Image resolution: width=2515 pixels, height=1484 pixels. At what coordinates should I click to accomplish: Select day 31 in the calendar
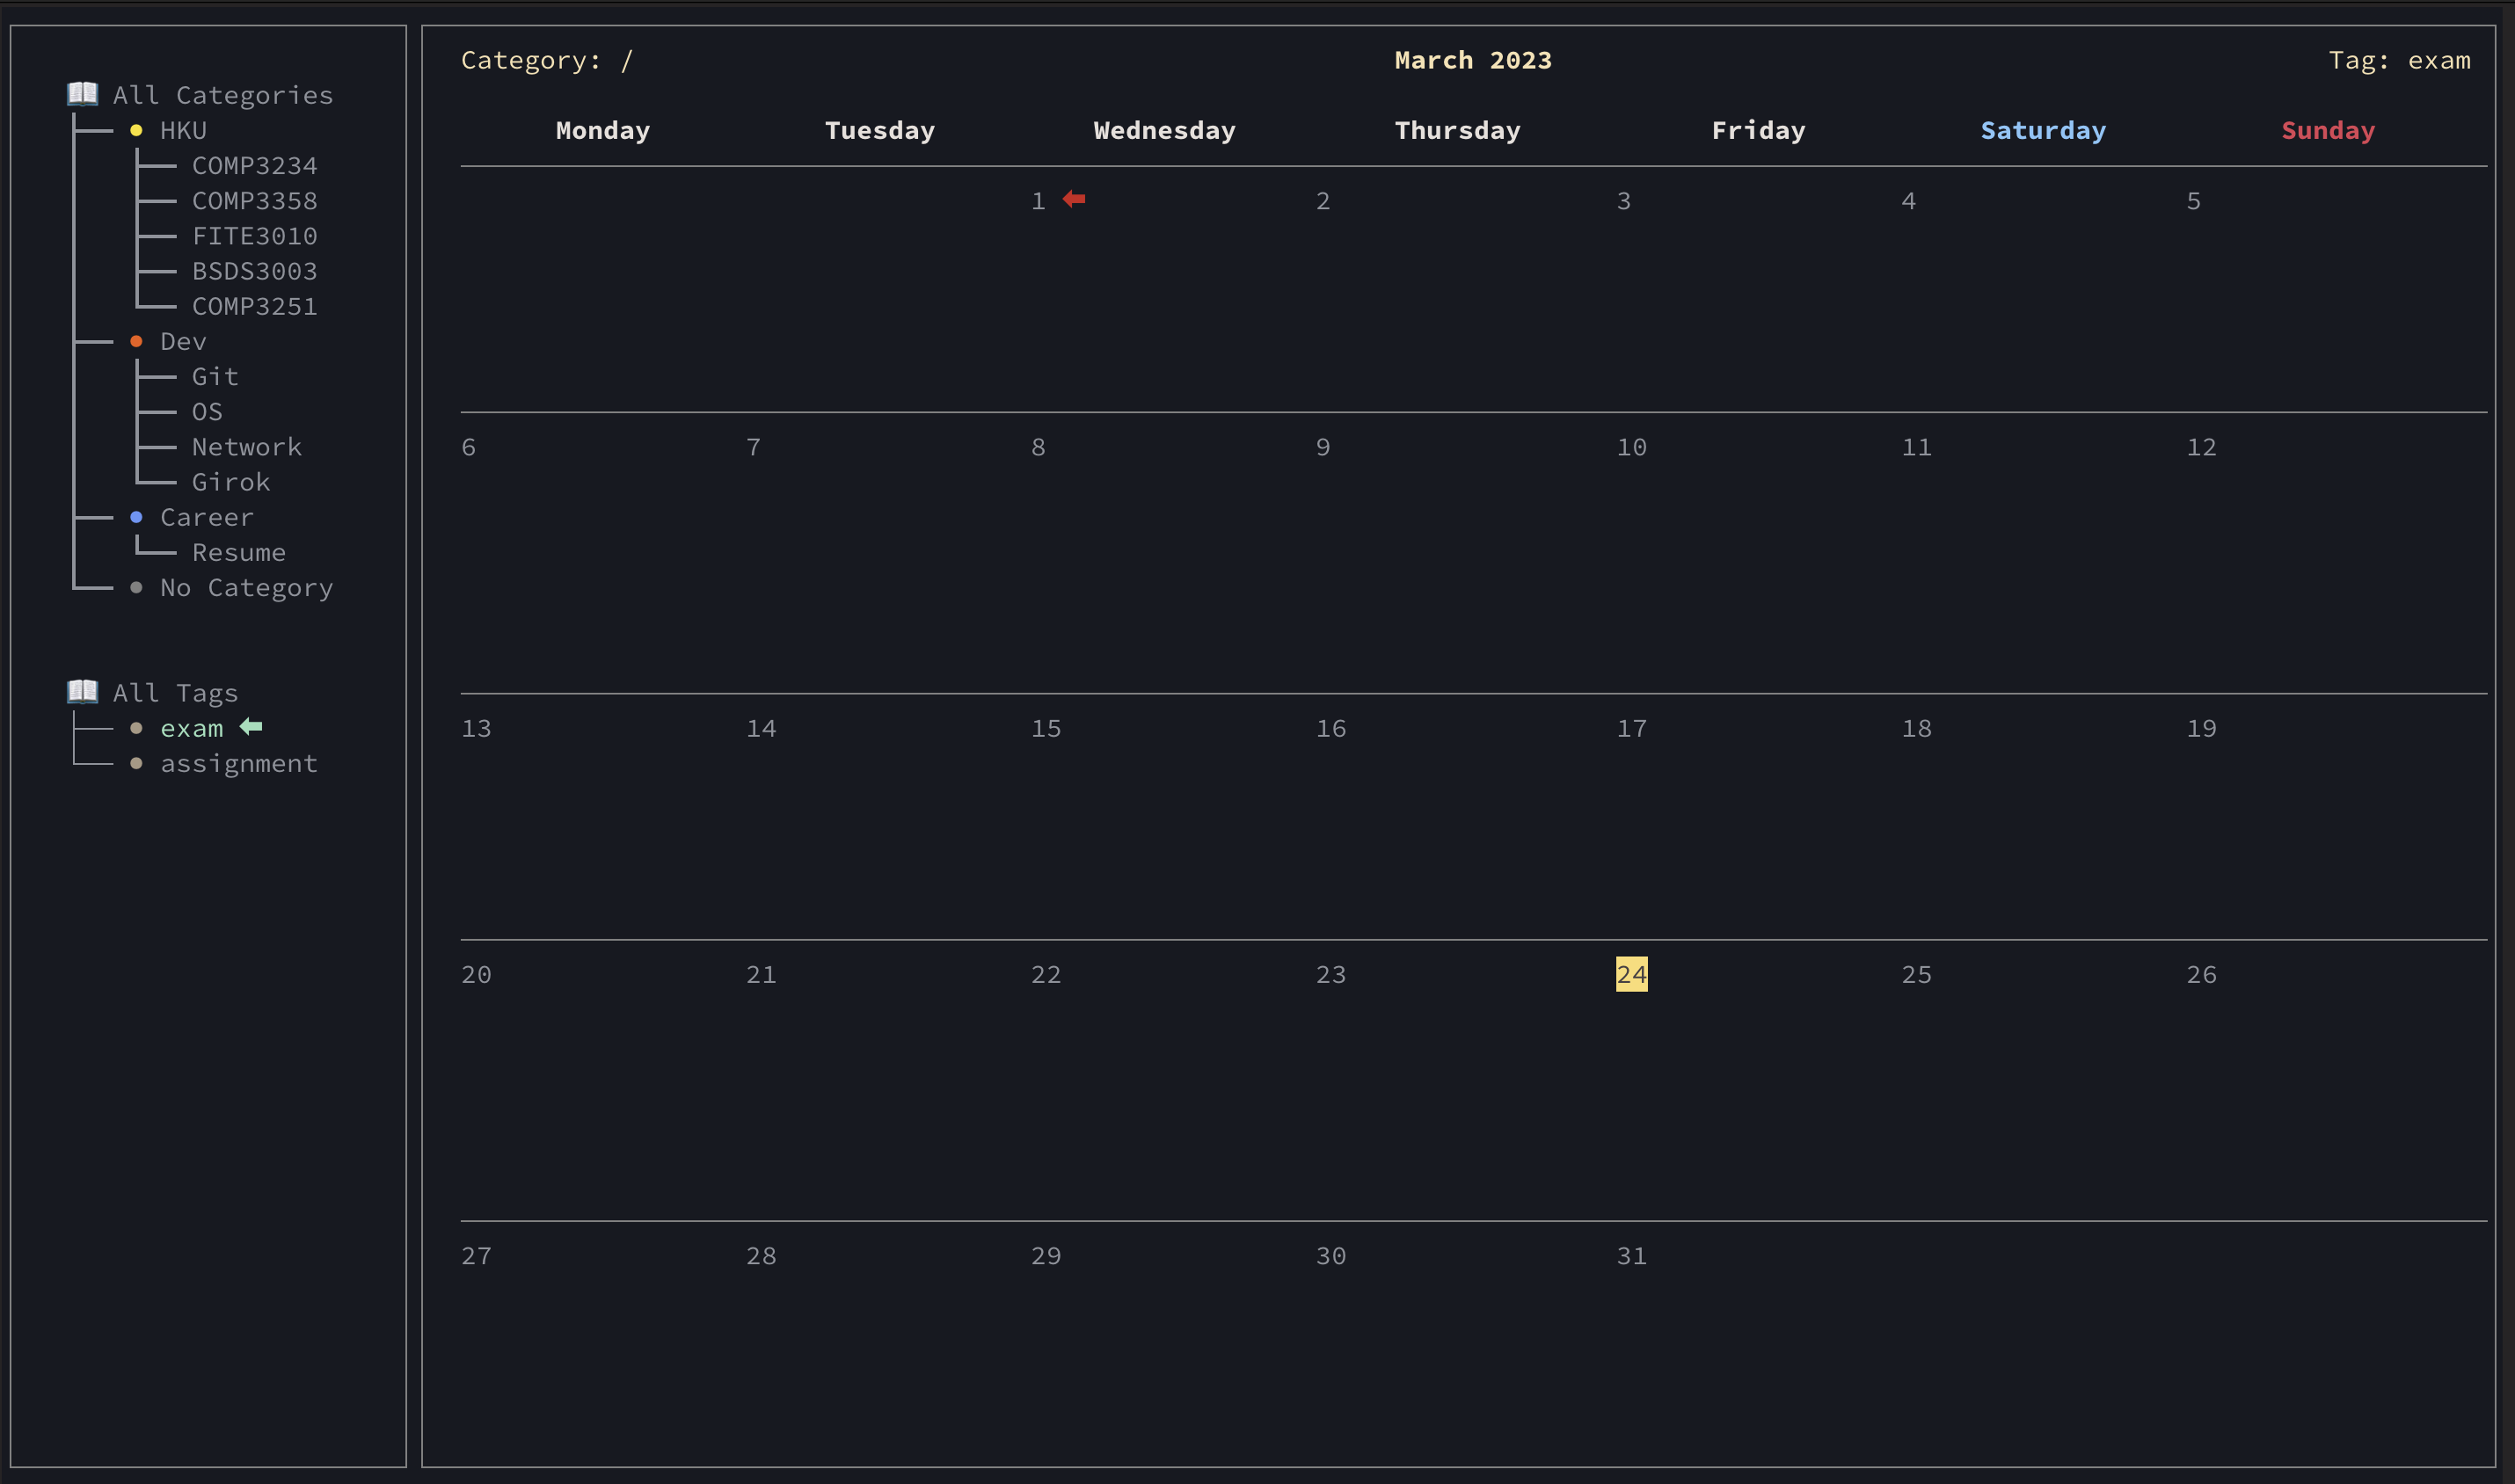[x=1631, y=1256]
